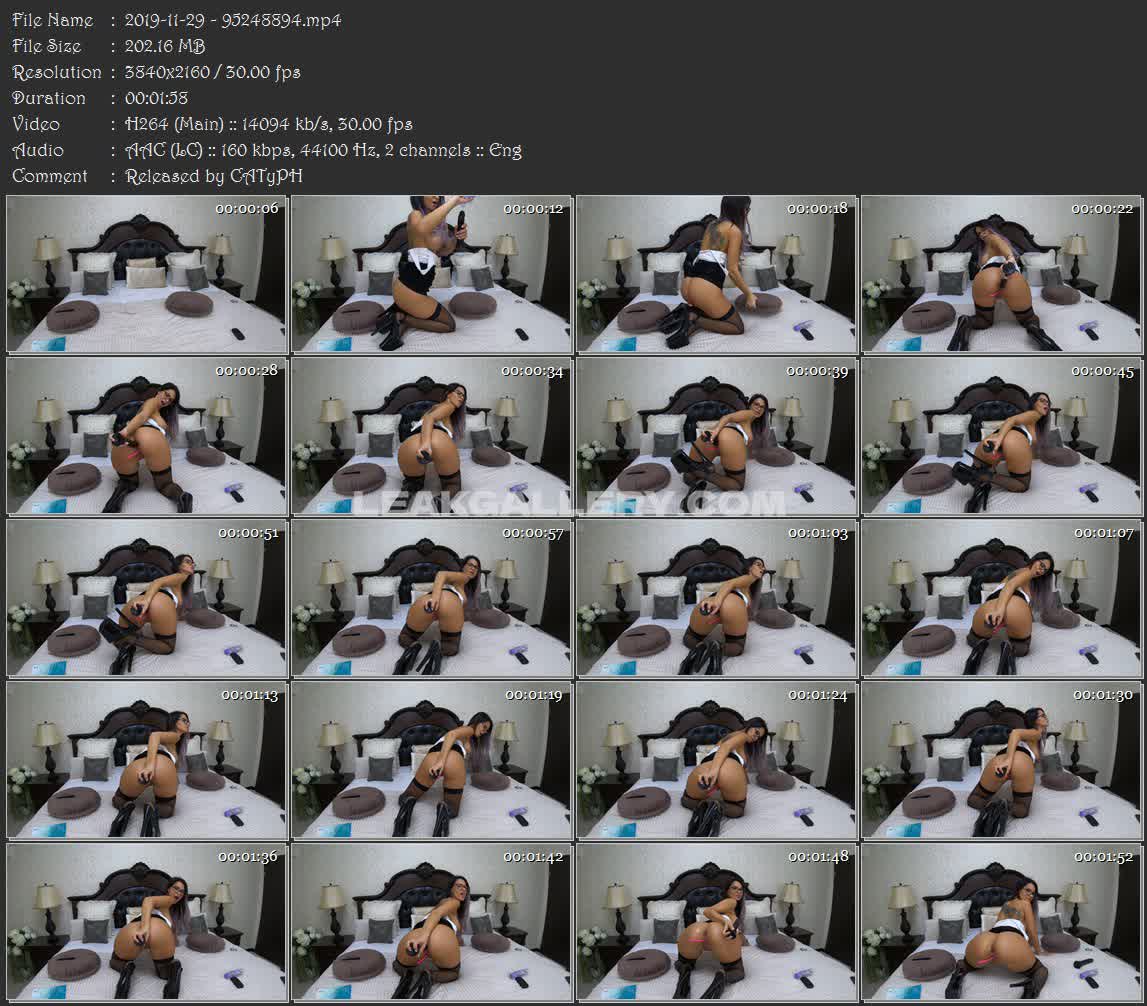Click the 00:01:13 thumbnail
Image resolution: width=1147 pixels, height=1006 pixels.
pyautogui.click(x=147, y=761)
